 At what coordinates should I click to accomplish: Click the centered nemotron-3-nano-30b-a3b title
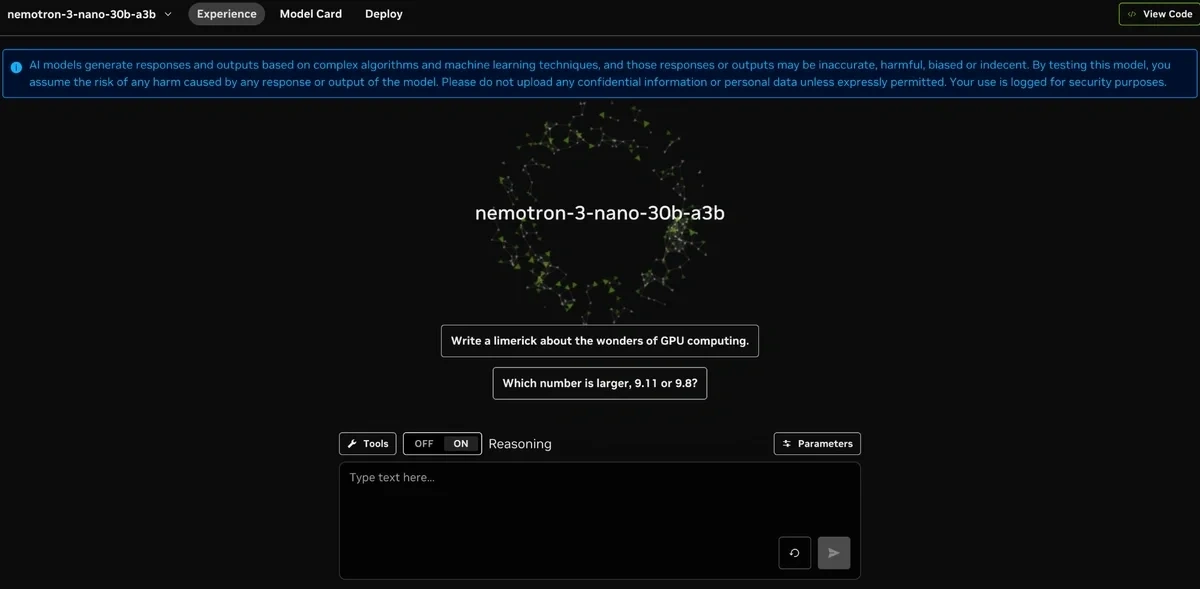pos(600,213)
